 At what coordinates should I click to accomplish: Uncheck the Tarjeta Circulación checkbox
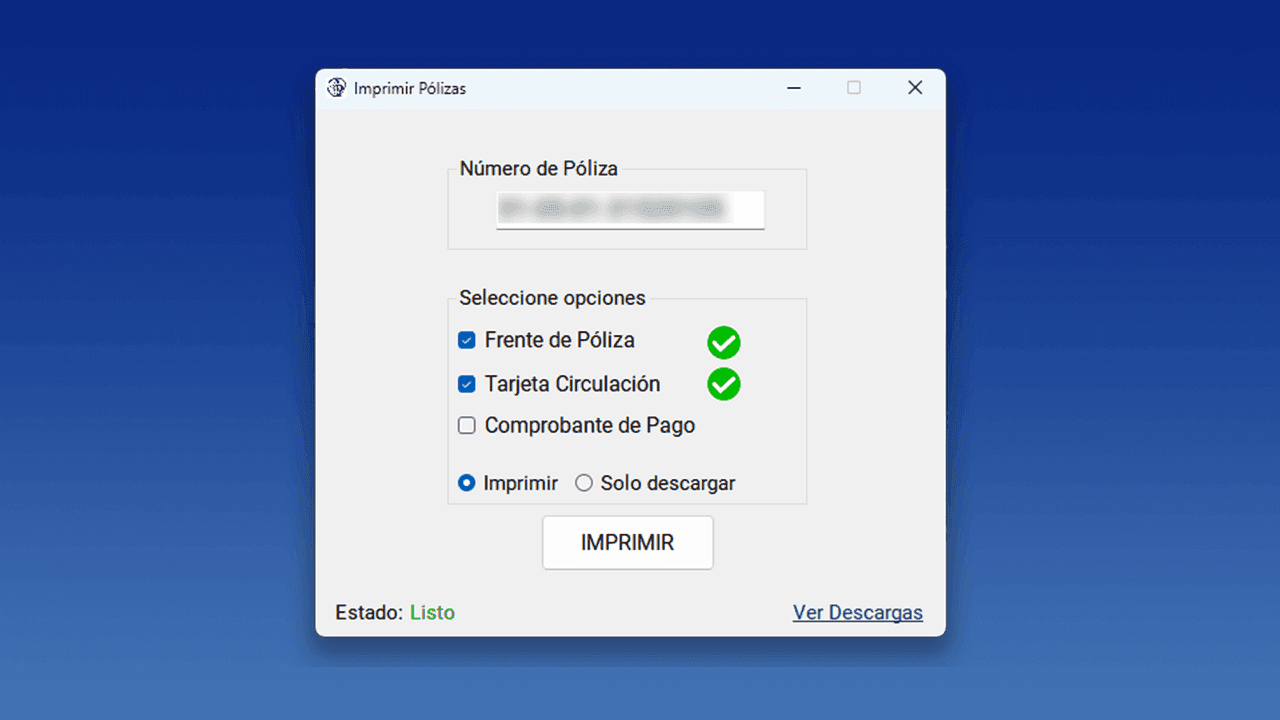point(466,384)
